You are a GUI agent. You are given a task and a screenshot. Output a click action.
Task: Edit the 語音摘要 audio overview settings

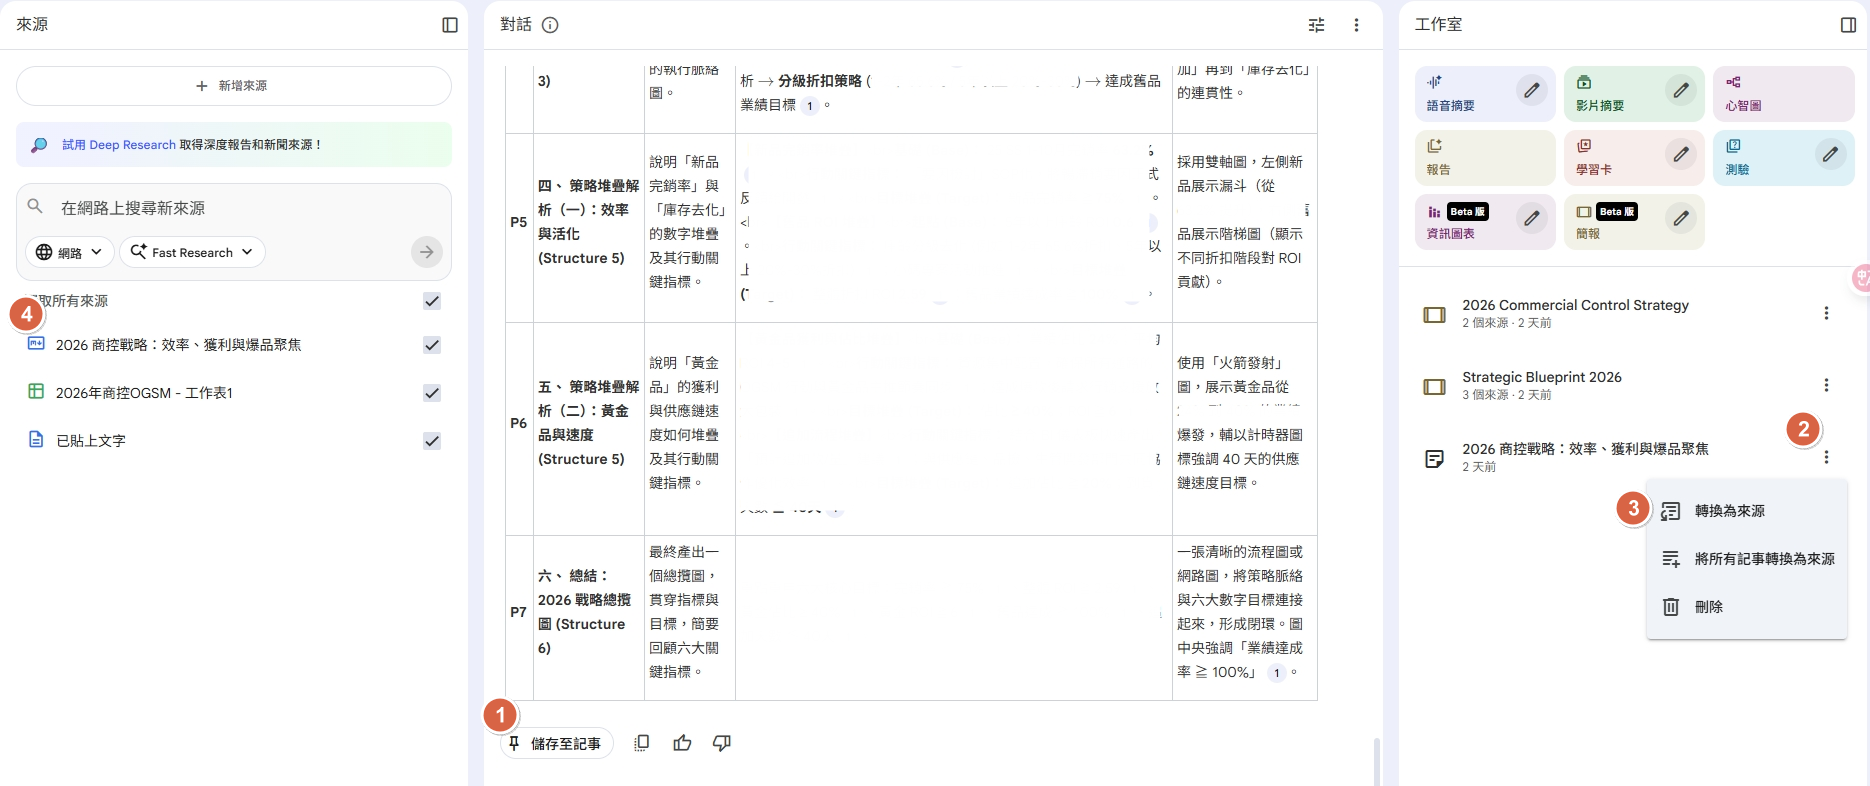tap(1531, 90)
